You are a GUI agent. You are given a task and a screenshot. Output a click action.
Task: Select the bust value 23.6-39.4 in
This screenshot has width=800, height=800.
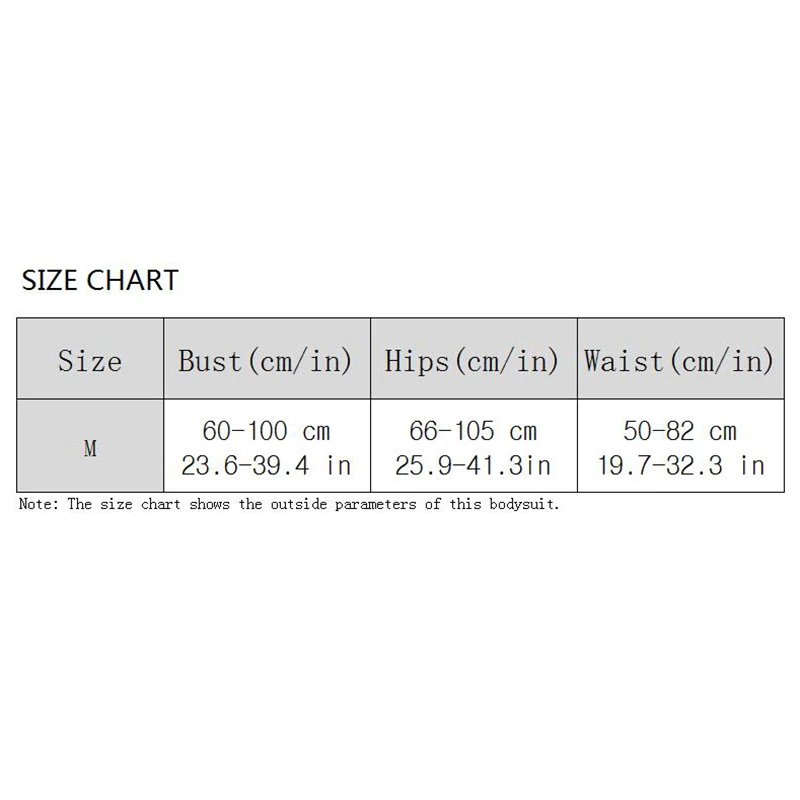[266, 465]
